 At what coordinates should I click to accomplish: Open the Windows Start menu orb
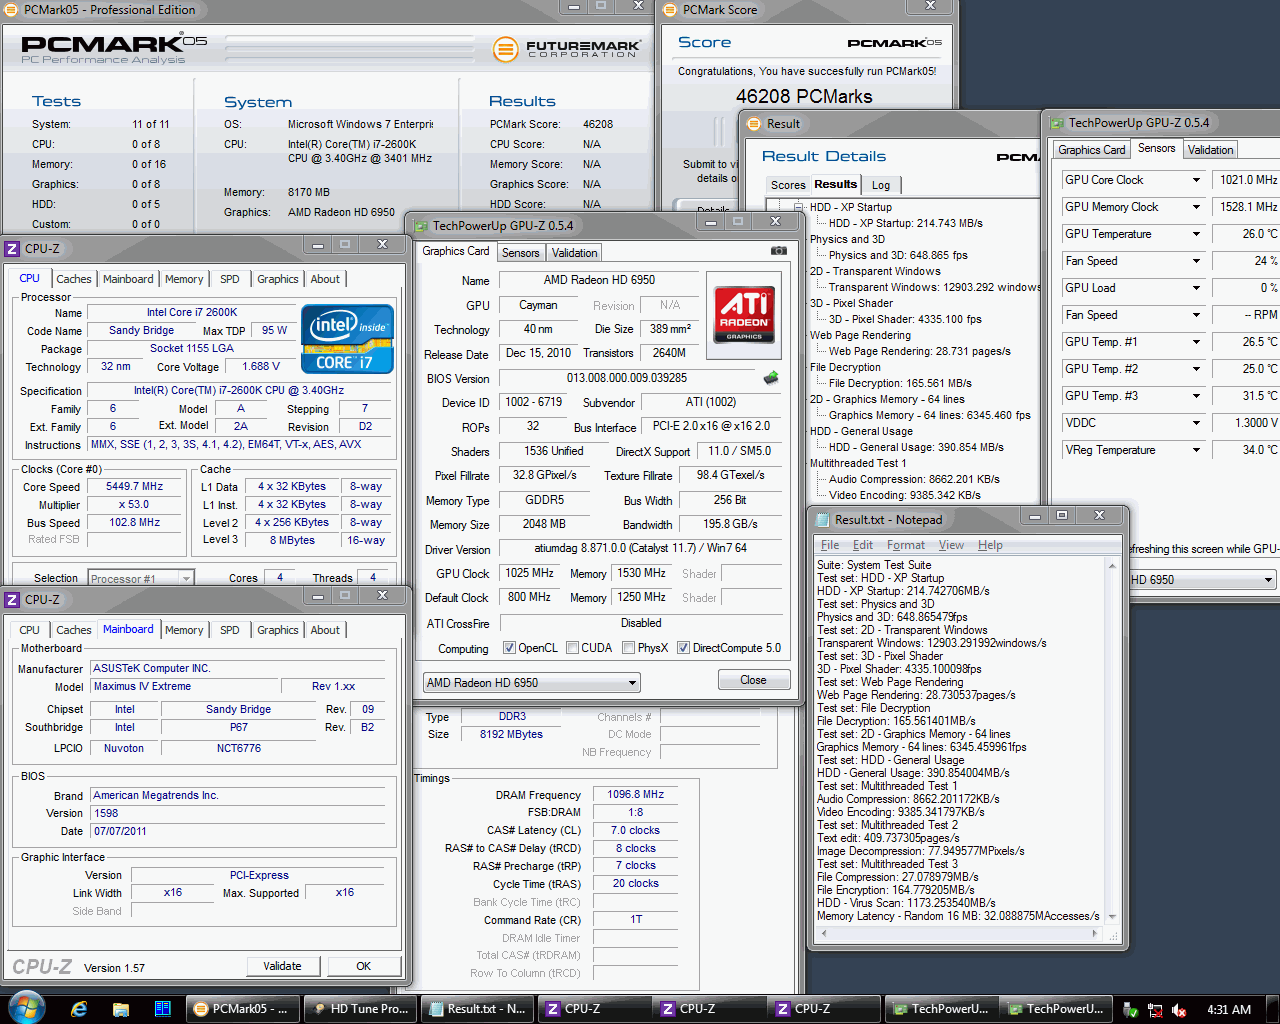[25, 1008]
